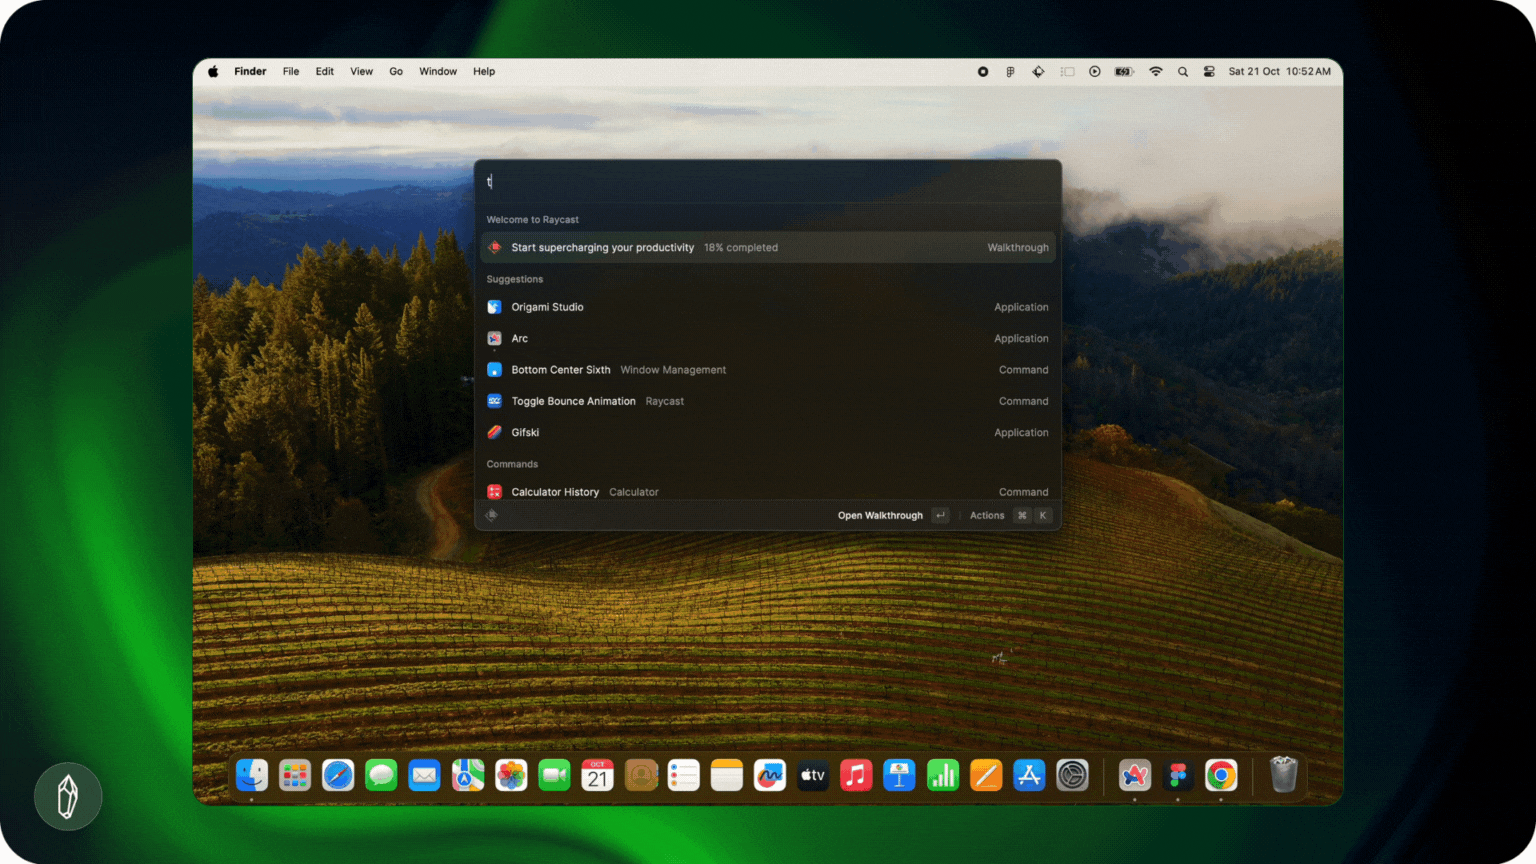Open the Help menu

(x=484, y=71)
